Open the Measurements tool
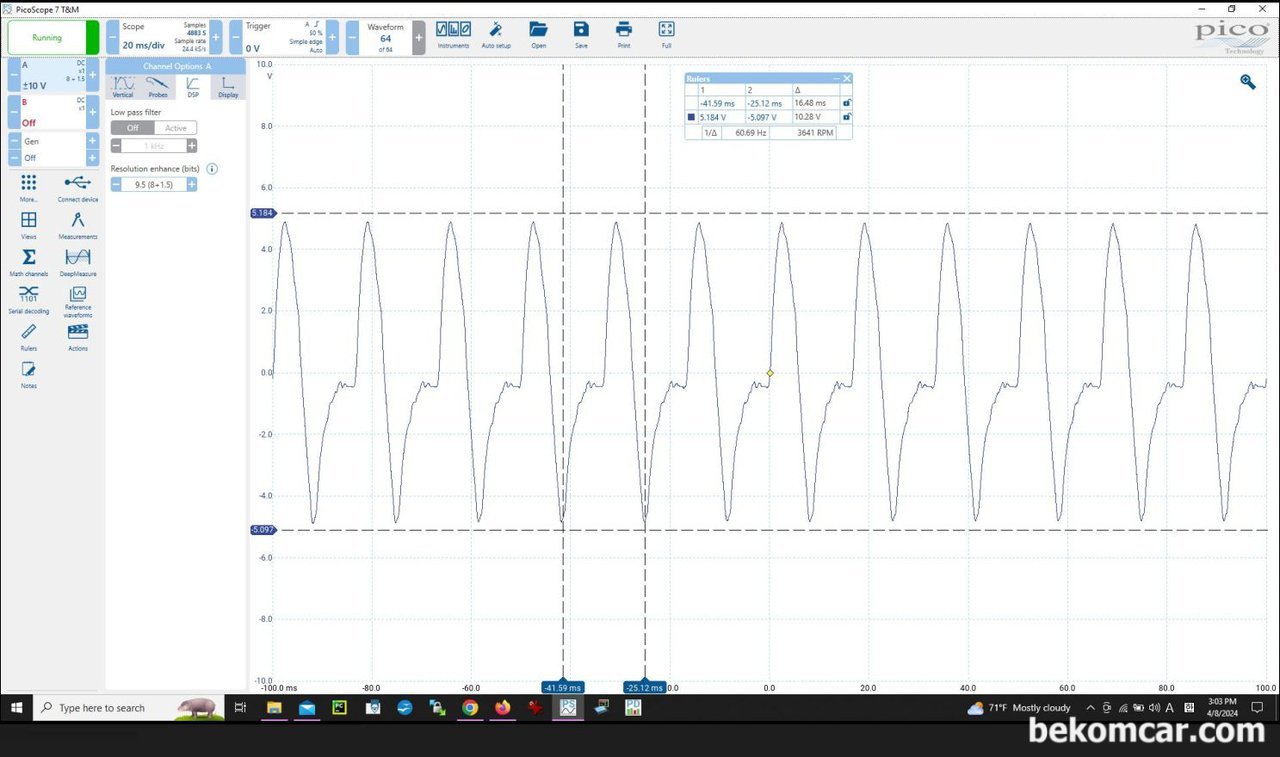Screen dimensions: 1280x757 pos(78,225)
